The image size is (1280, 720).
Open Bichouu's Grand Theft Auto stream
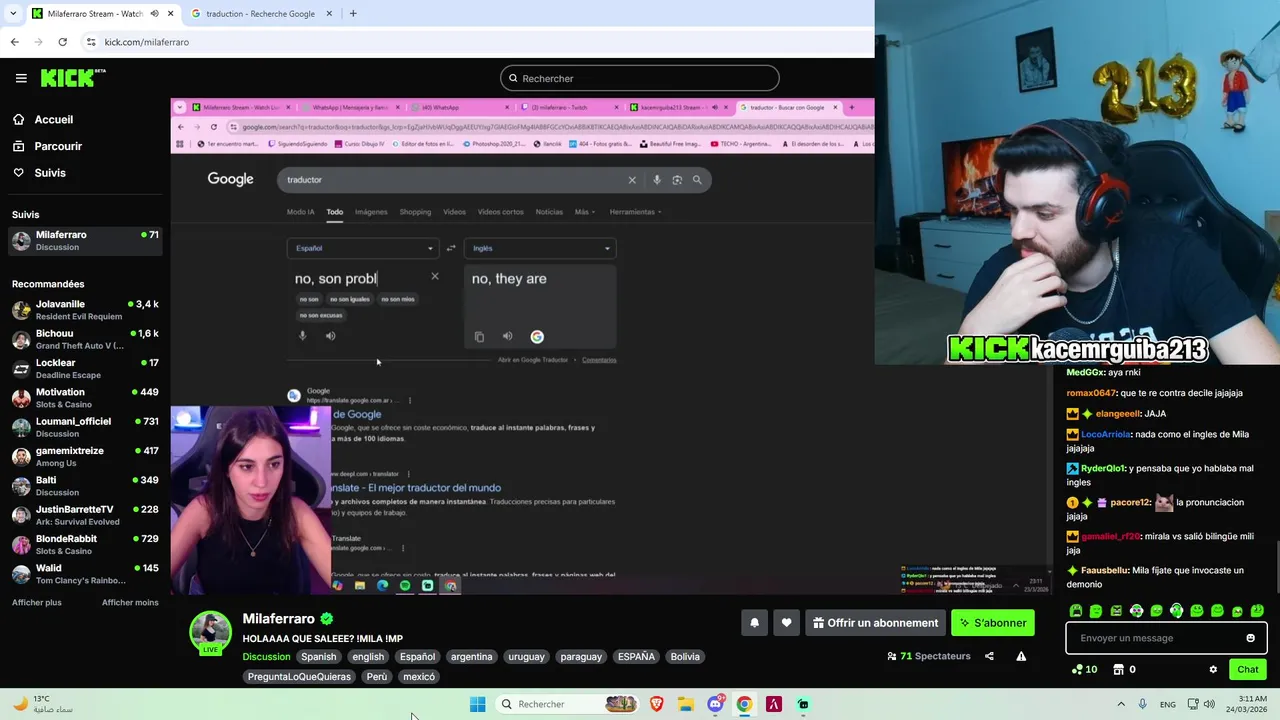pos(85,339)
